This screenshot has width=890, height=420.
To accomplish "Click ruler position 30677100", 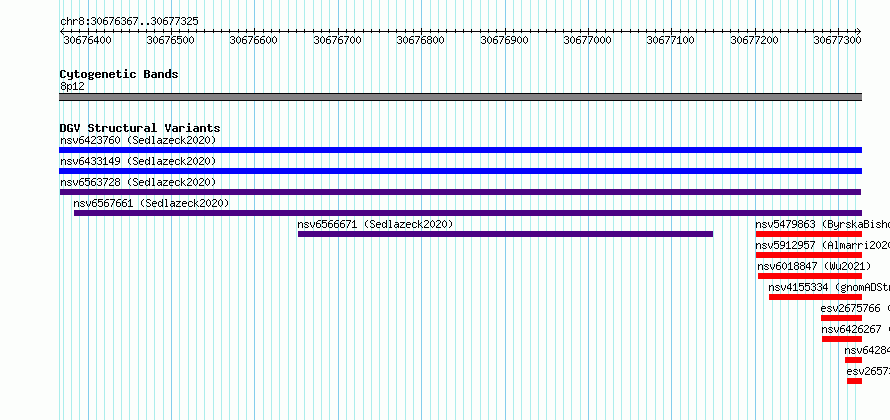I will click(x=671, y=40).
